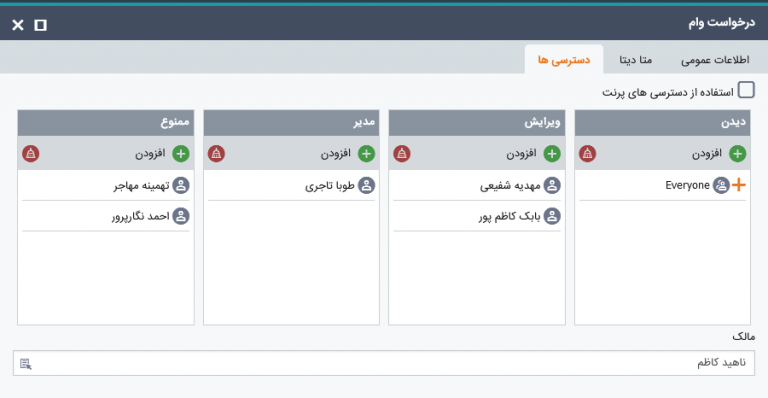
Task: Select user بابک کاظم پور entry
Action: [477, 216]
